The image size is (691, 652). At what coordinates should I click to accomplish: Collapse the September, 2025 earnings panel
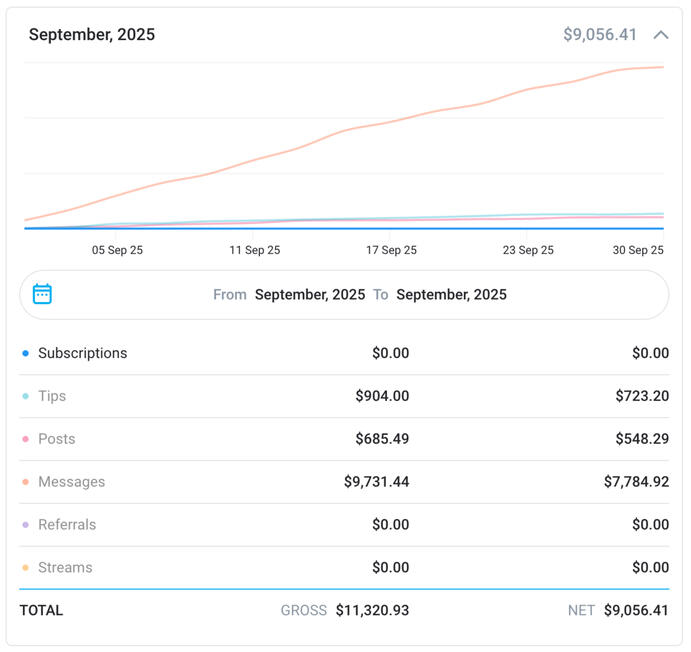[660, 35]
